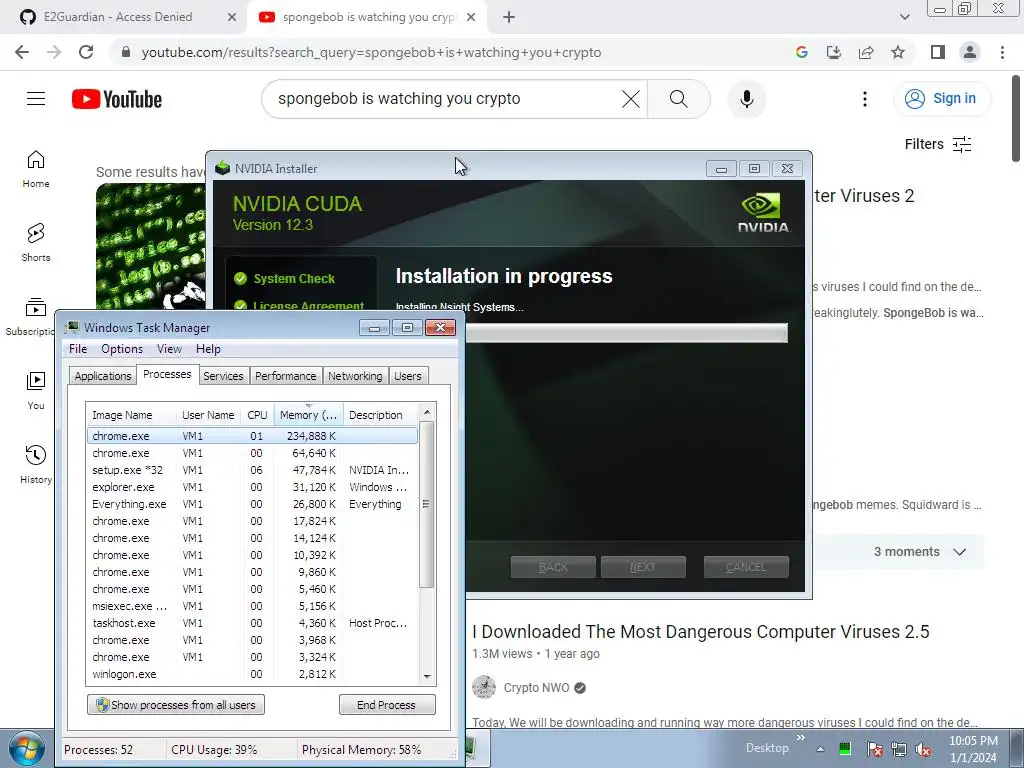Open Subscriptions in the YouTube sidebar
Screen dimensions: 1024x768
31,317
